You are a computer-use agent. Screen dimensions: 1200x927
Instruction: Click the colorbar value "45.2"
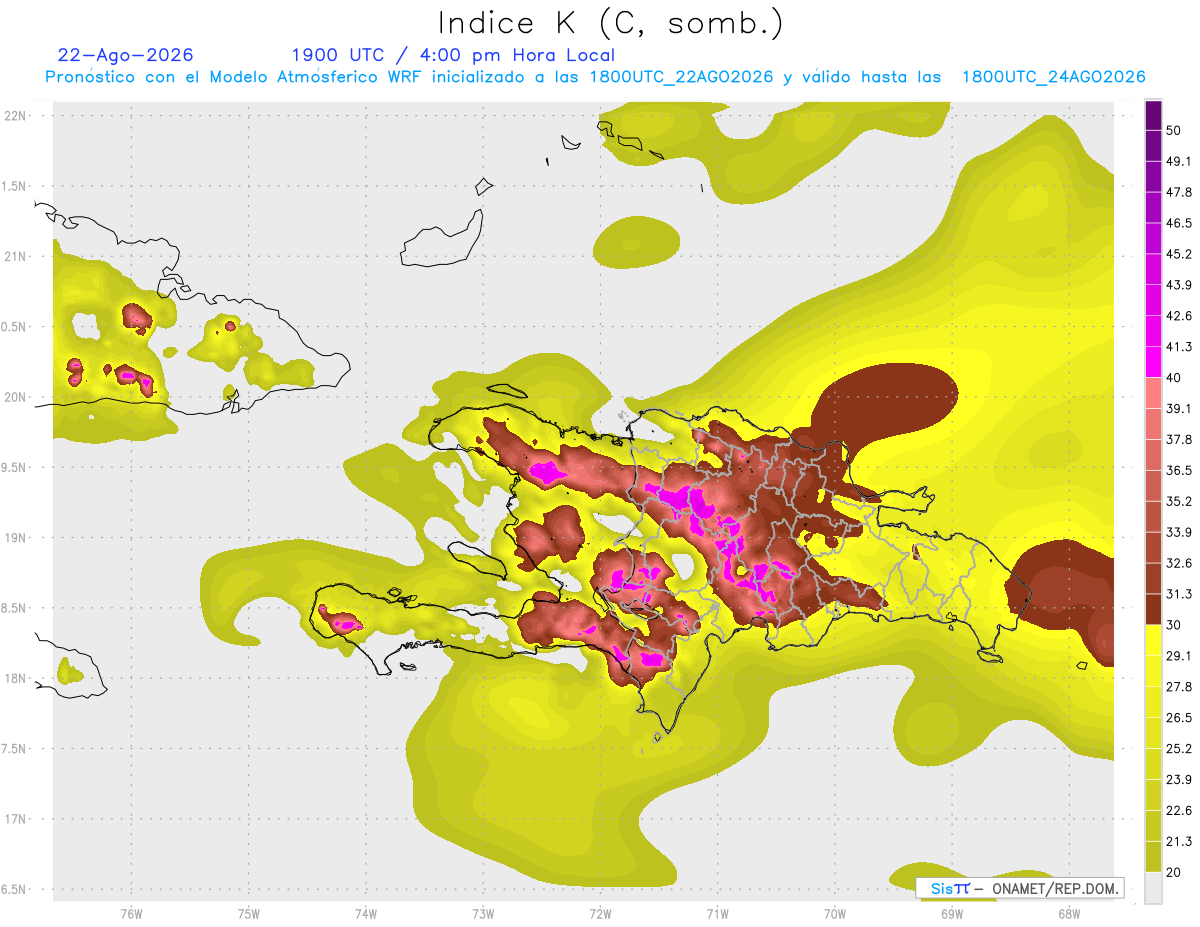coord(1178,254)
